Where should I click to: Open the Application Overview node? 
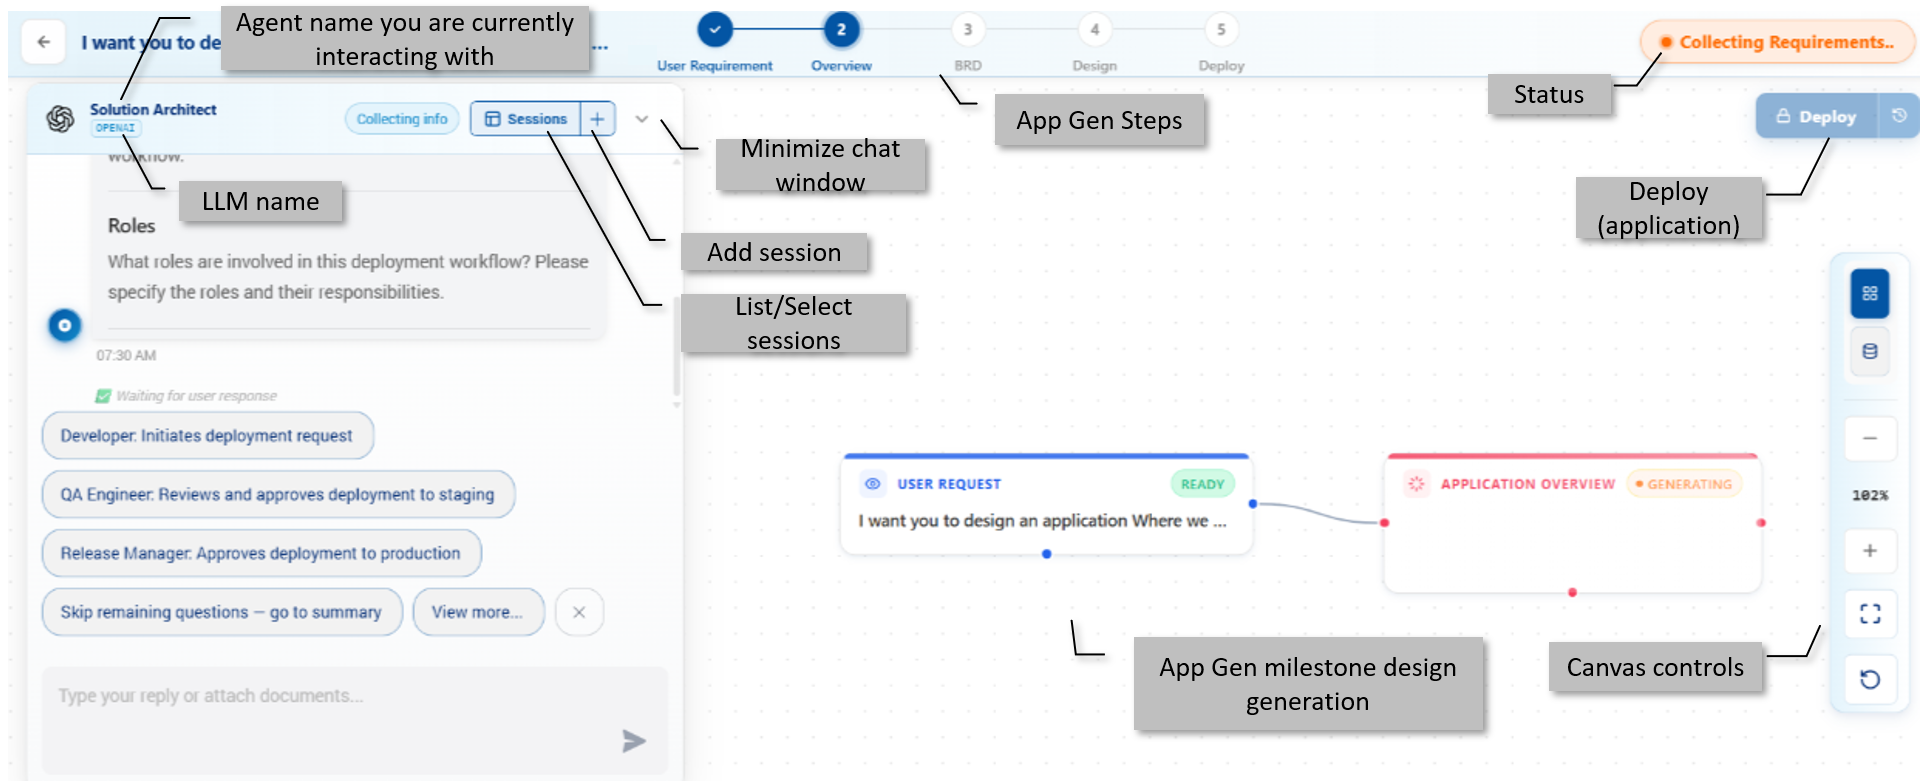coord(1572,523)
